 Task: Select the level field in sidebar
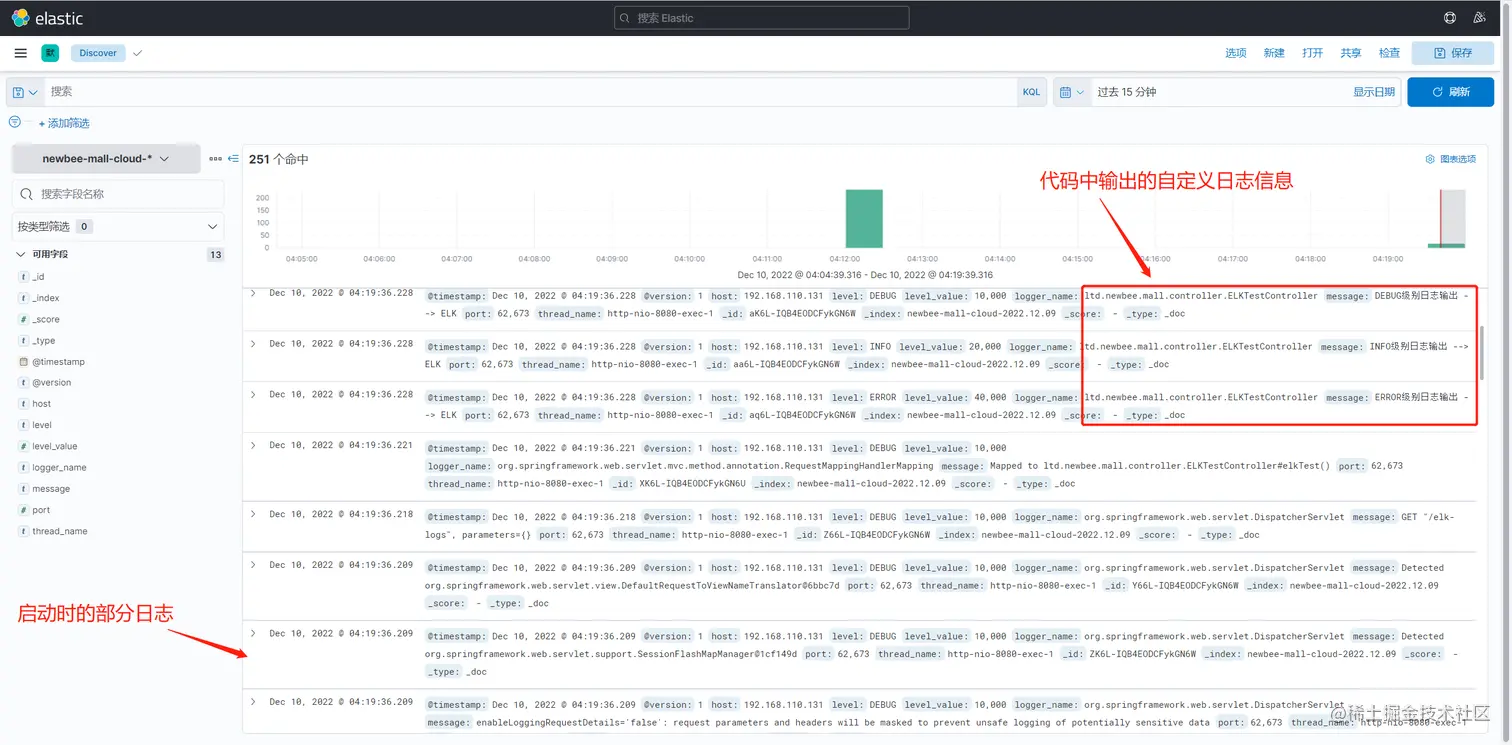coord(42,425)
